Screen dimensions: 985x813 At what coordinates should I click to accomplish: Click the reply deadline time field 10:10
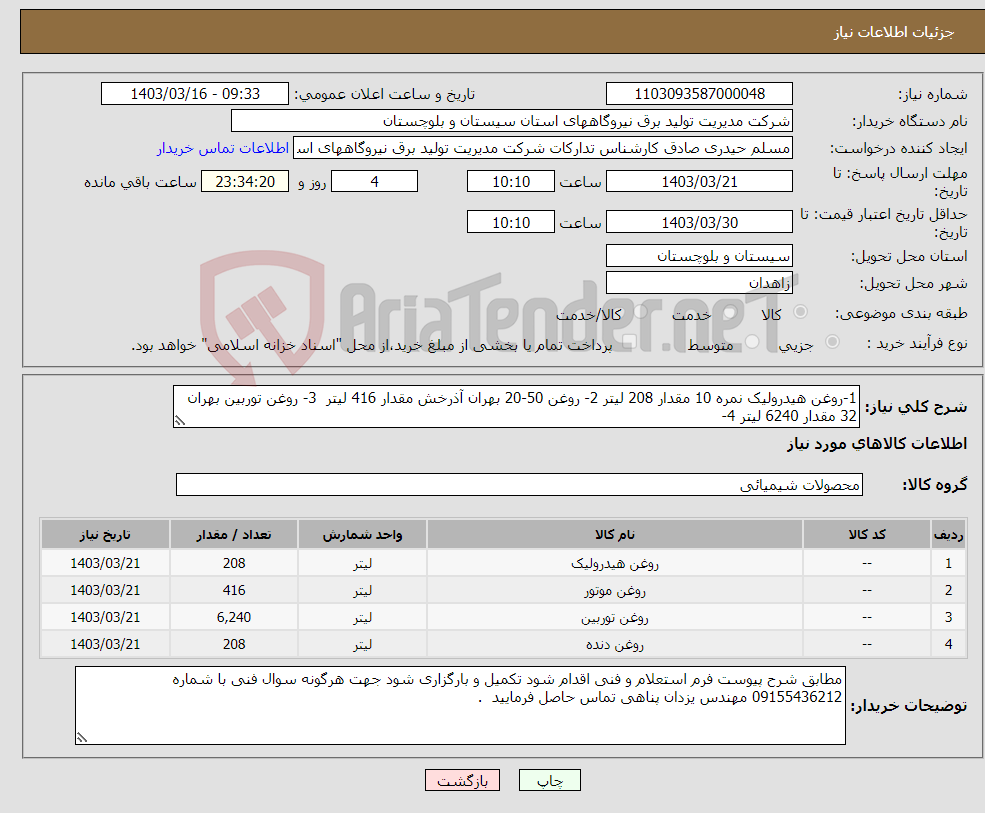511,182
